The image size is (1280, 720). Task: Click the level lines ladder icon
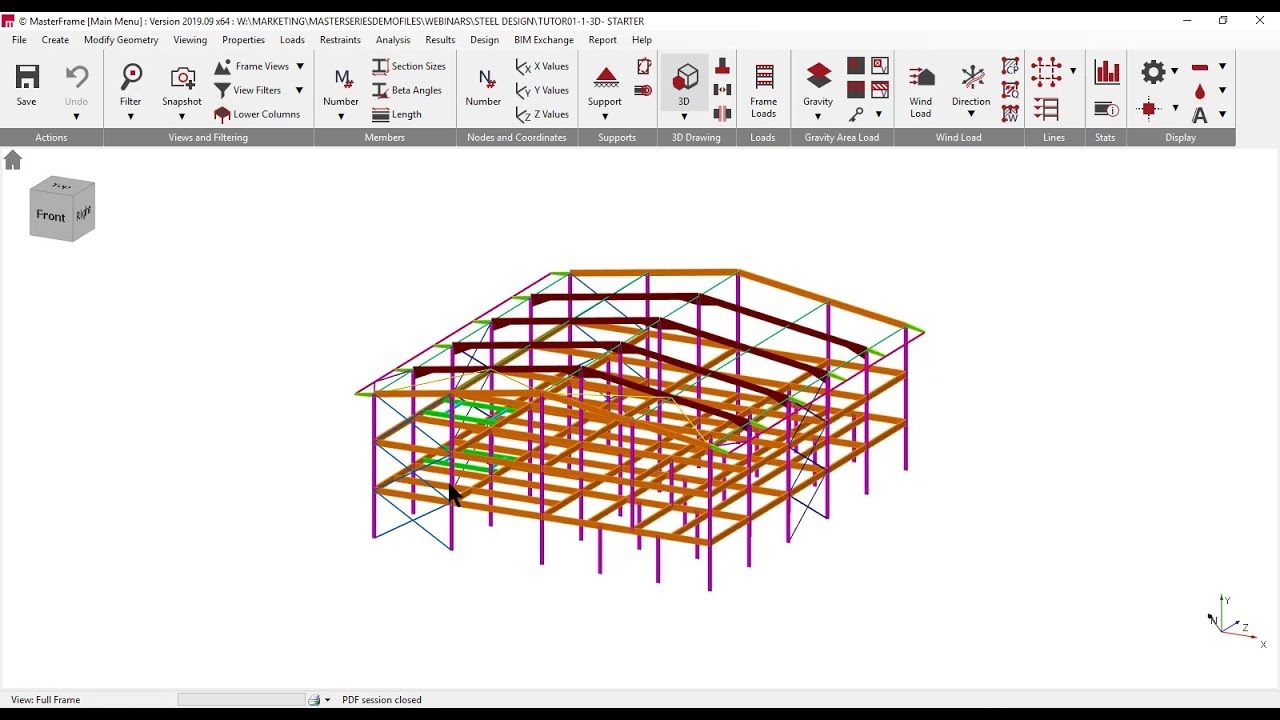[1046, 109]
